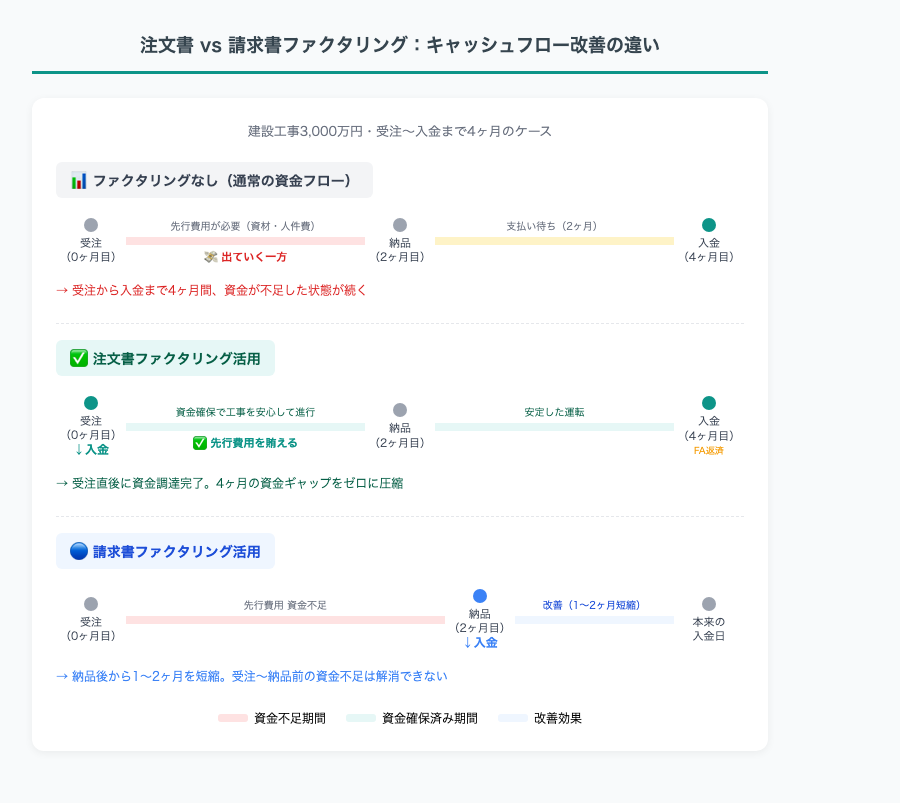Select the checkmark icon beside 先行費用を賄える
This screenshot has width=900, height=803.
coord(197,441)
